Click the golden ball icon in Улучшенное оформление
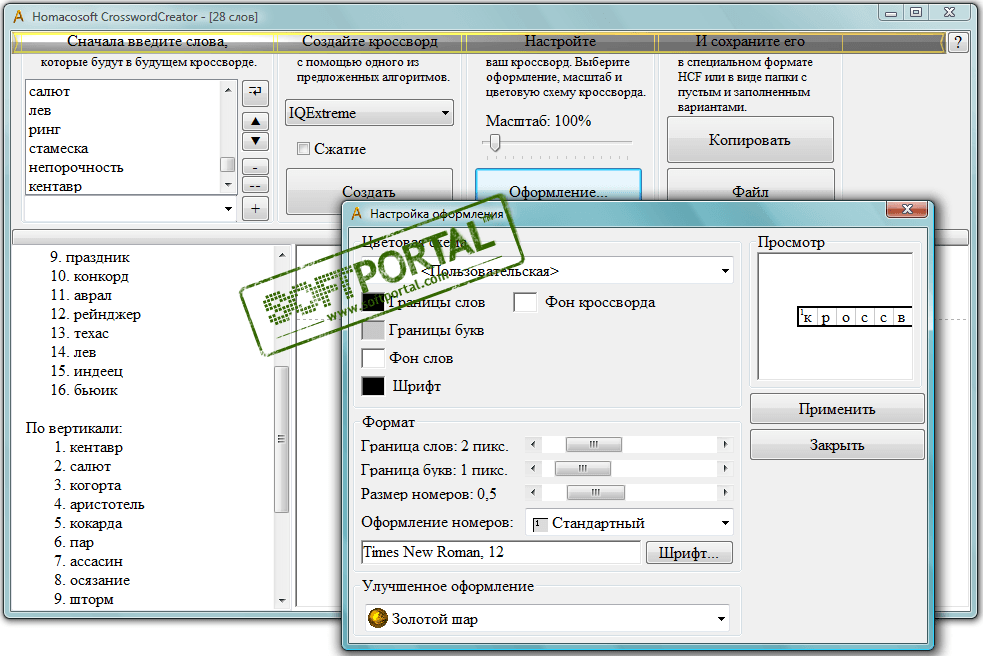This screenshot has height=656, width=983. pyautogui.click(x=377, y=618)
